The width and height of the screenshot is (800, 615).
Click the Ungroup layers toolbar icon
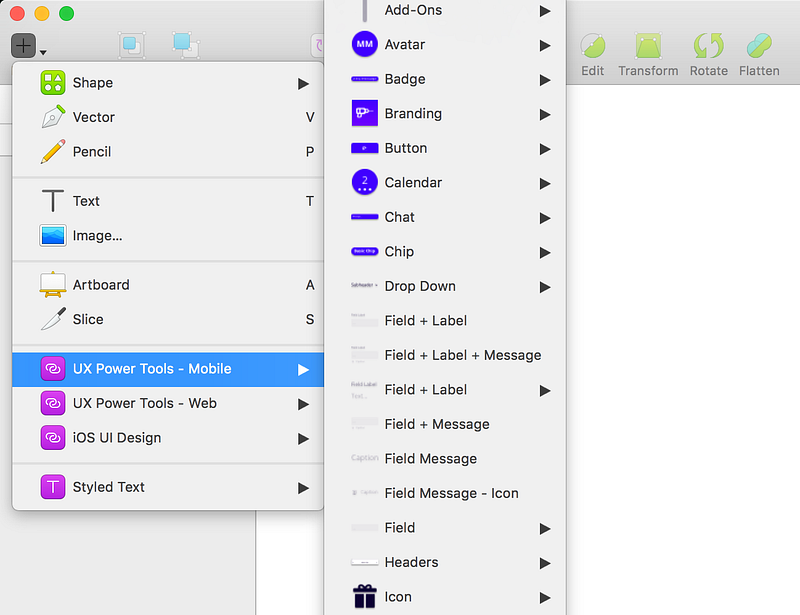coord(186,45)
